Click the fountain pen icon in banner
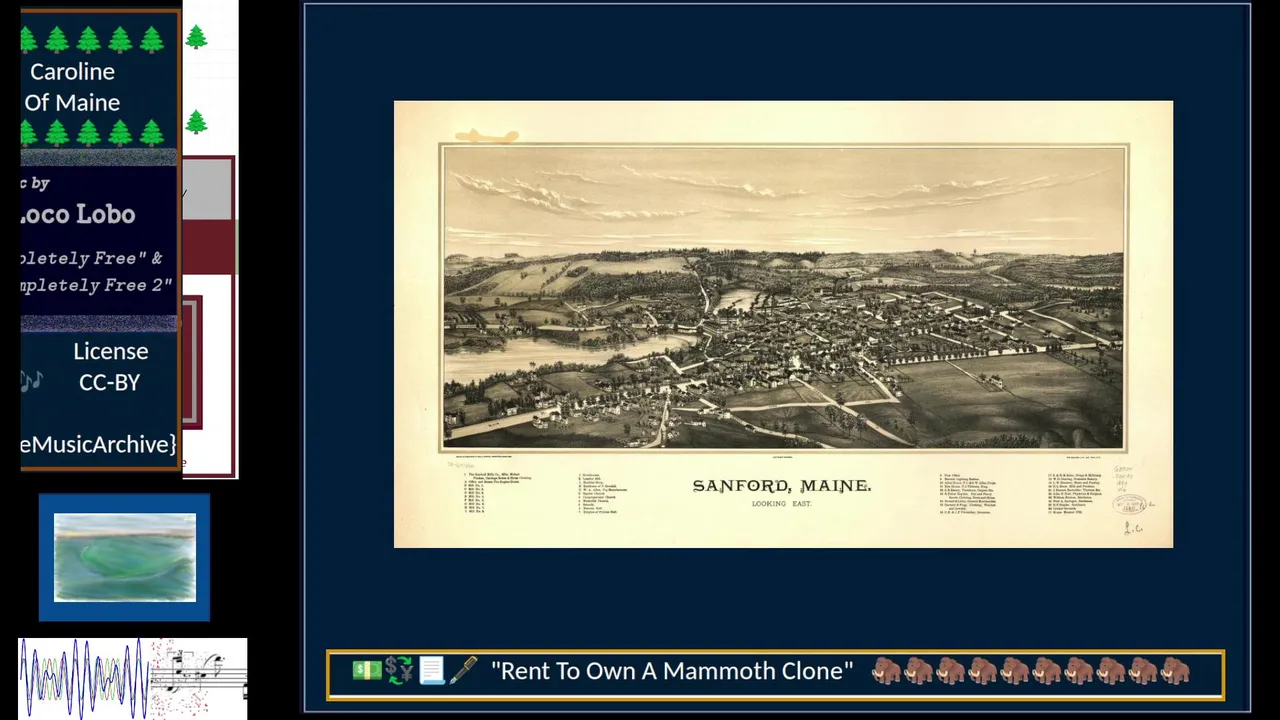Screen dimensions: 1280x720 [x=463, y=671]
